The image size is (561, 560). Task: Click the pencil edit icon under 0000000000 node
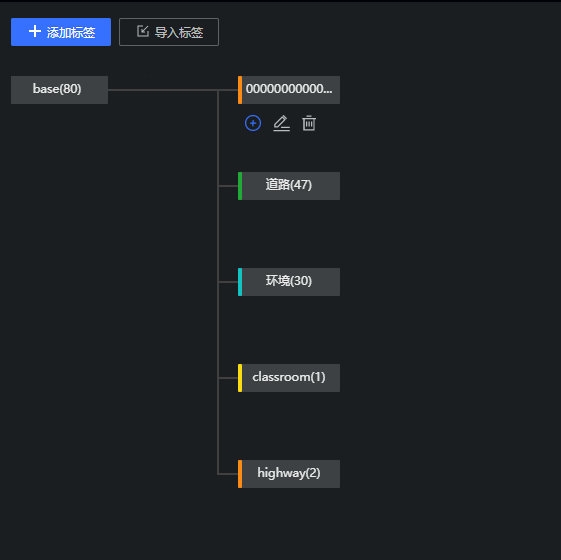pyautogui.click(x=282, y=123)
